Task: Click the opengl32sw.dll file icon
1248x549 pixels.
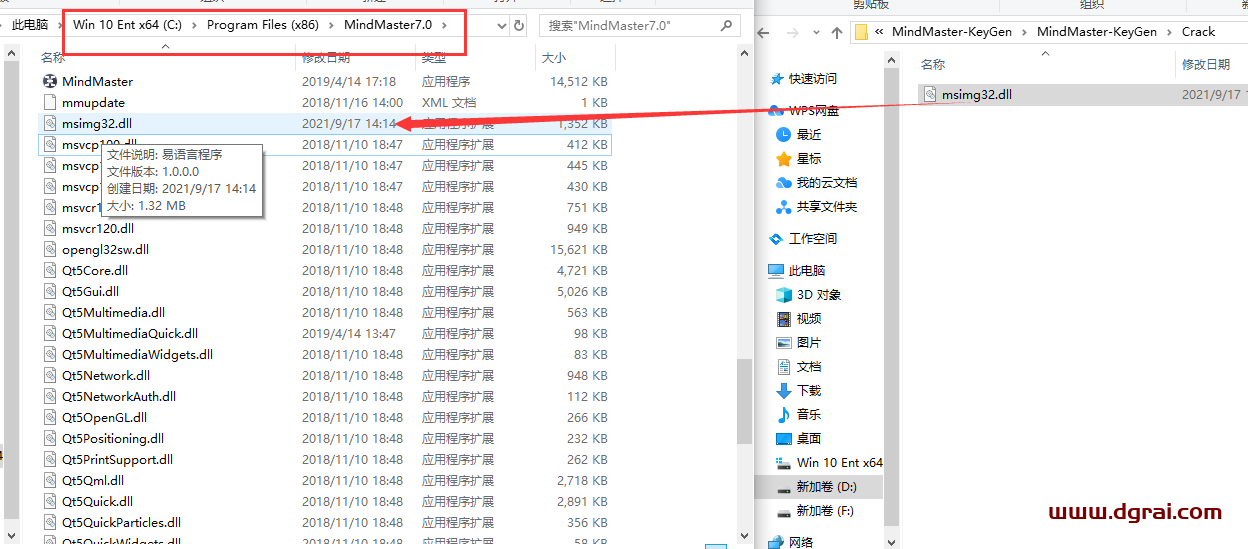Action: (49, 249)
